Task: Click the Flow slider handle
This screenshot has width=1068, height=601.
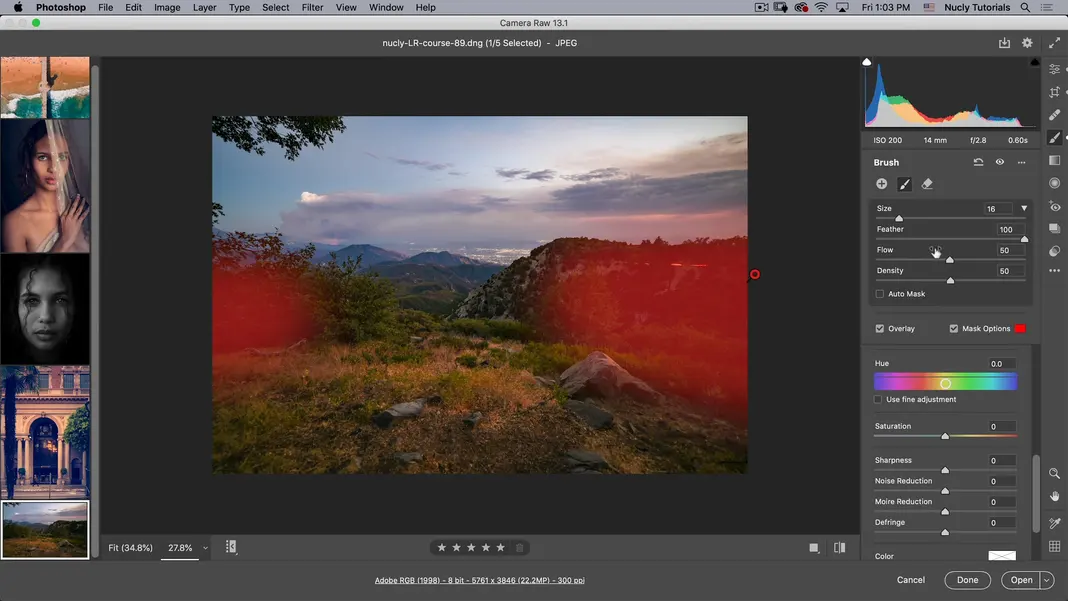Action: (949, 260)
